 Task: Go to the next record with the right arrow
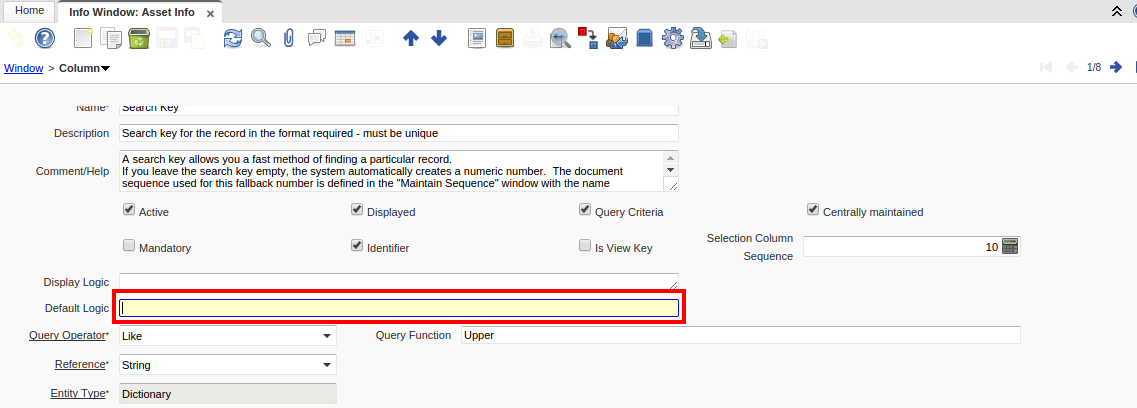(x=1115, y=67)
